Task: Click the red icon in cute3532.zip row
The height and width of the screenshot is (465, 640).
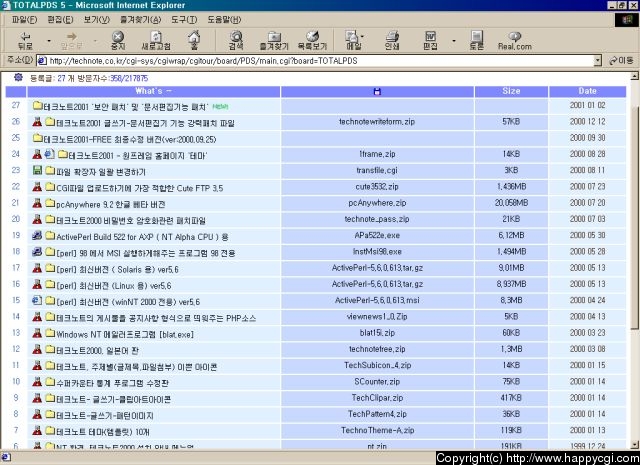Action: [x=37, y=187]
